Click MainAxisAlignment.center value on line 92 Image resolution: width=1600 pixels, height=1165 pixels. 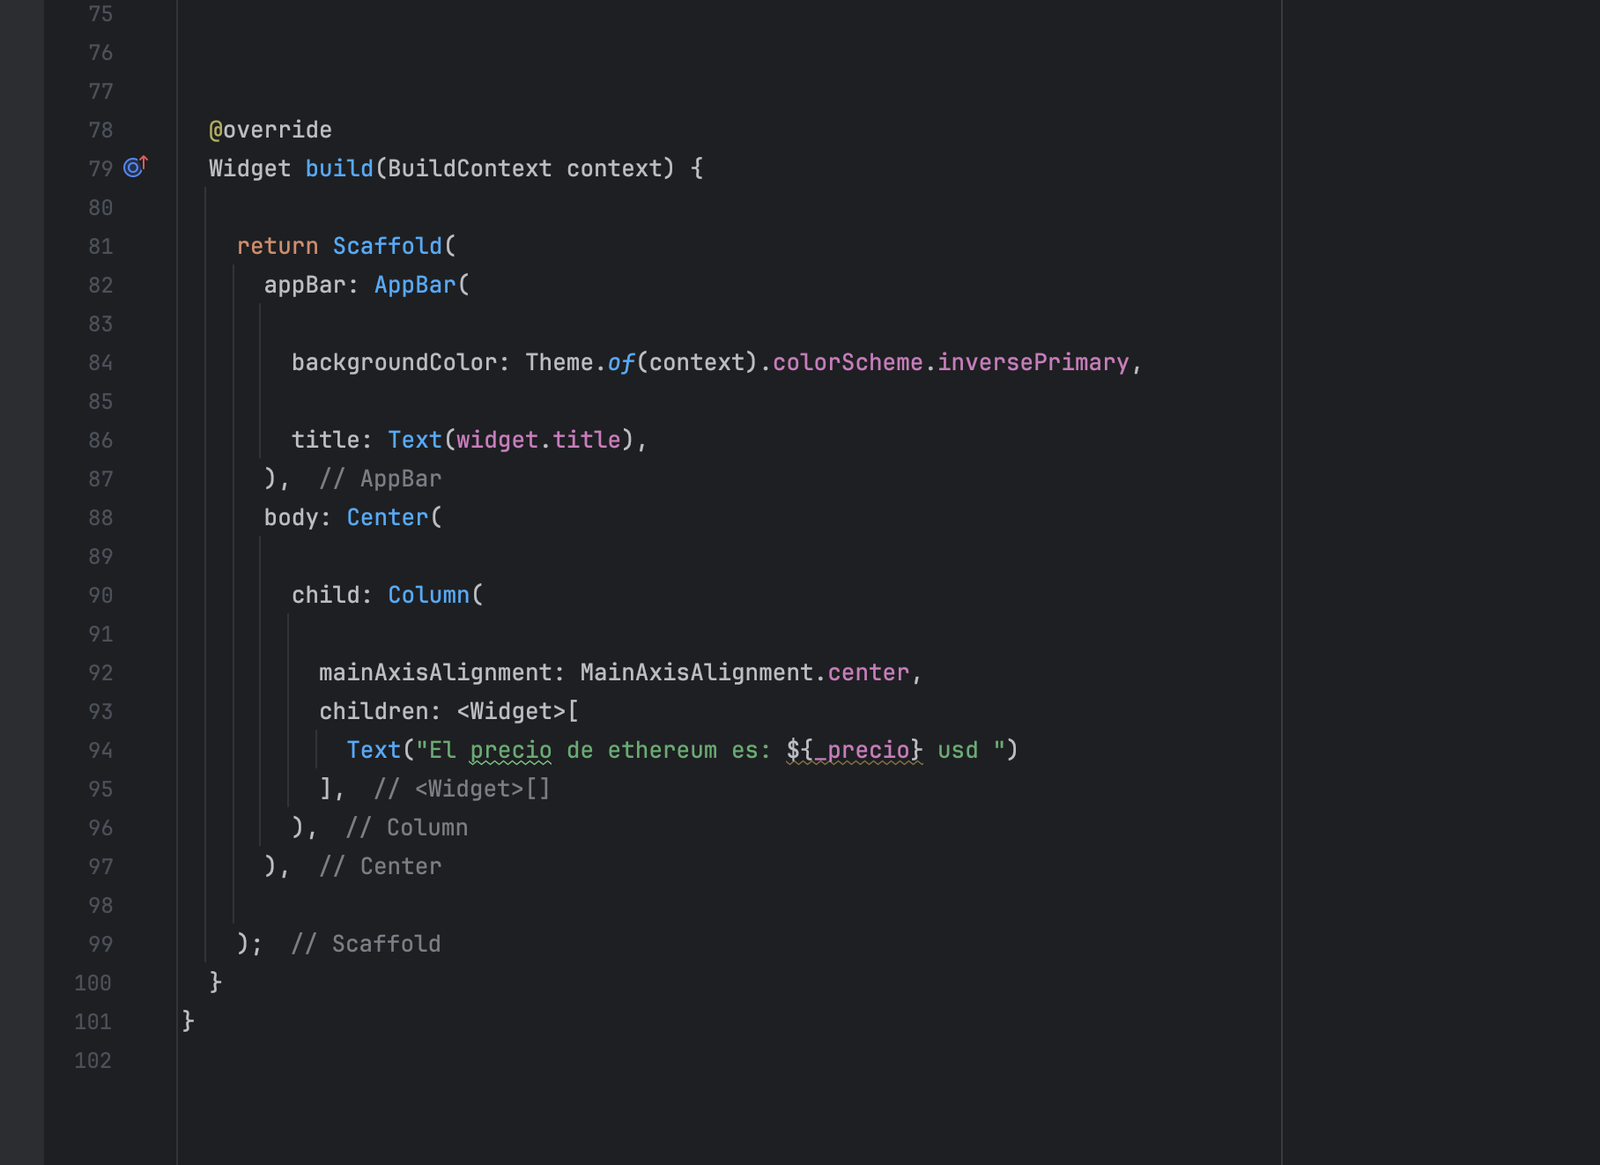745,672
